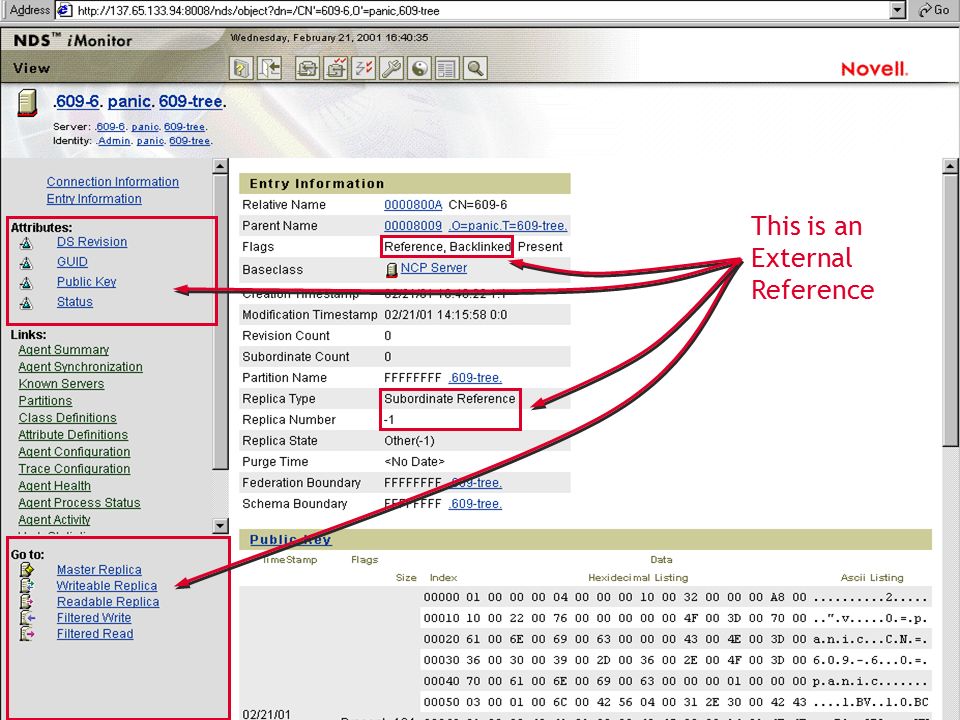This screenshot has height=720, width=960.
Task: Open the Known Servers link
Action: [x=61, y=384]
